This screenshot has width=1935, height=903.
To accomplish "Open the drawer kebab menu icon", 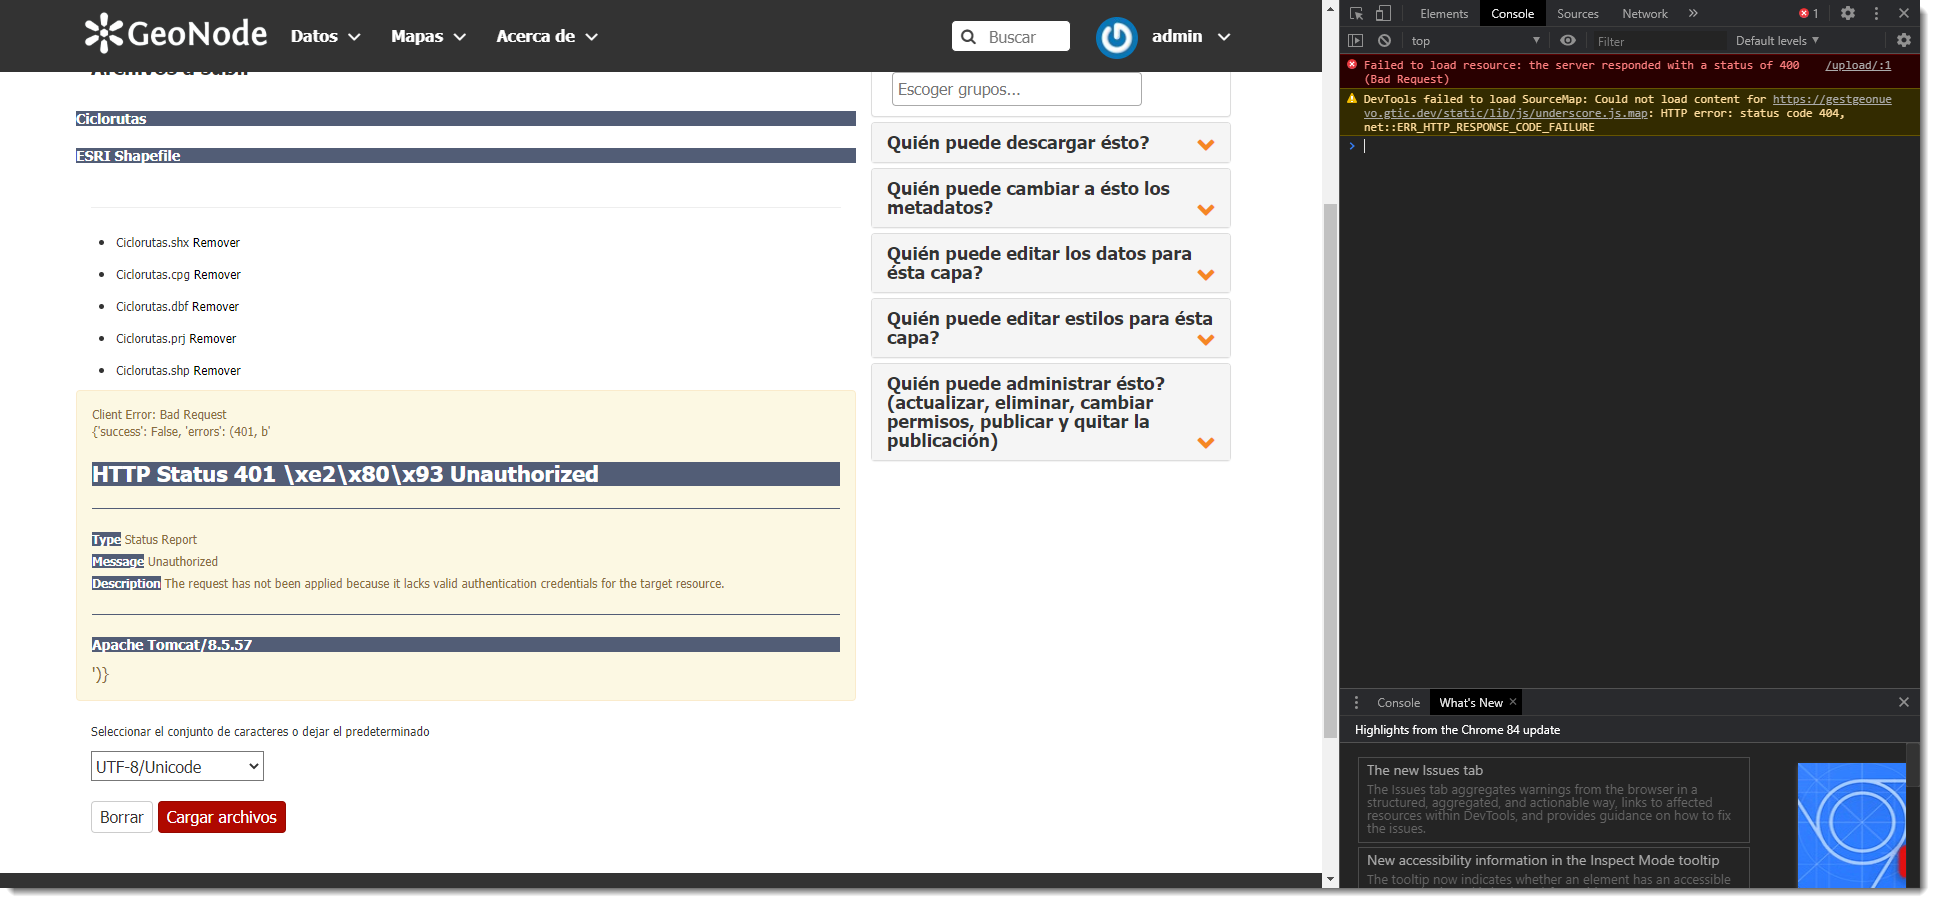I will tap(1356, 703).
